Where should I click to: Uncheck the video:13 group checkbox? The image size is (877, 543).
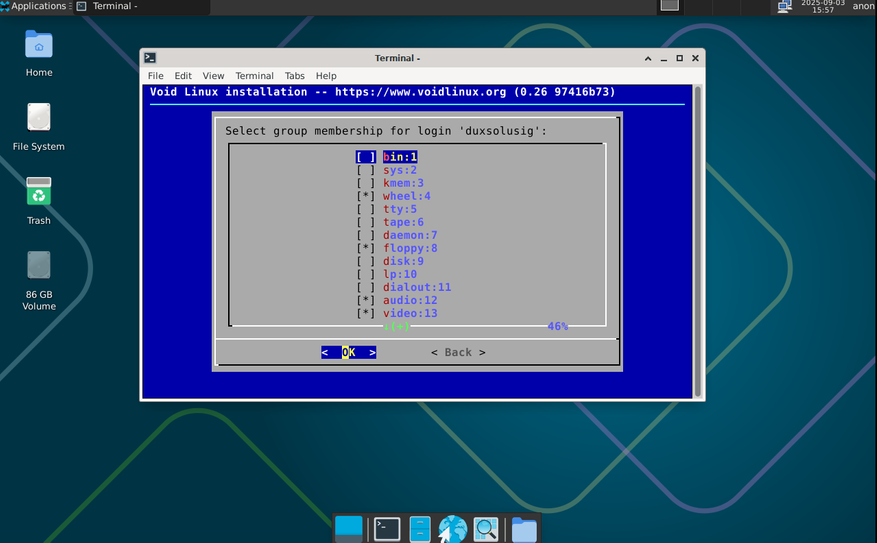[x=366, y=313]
